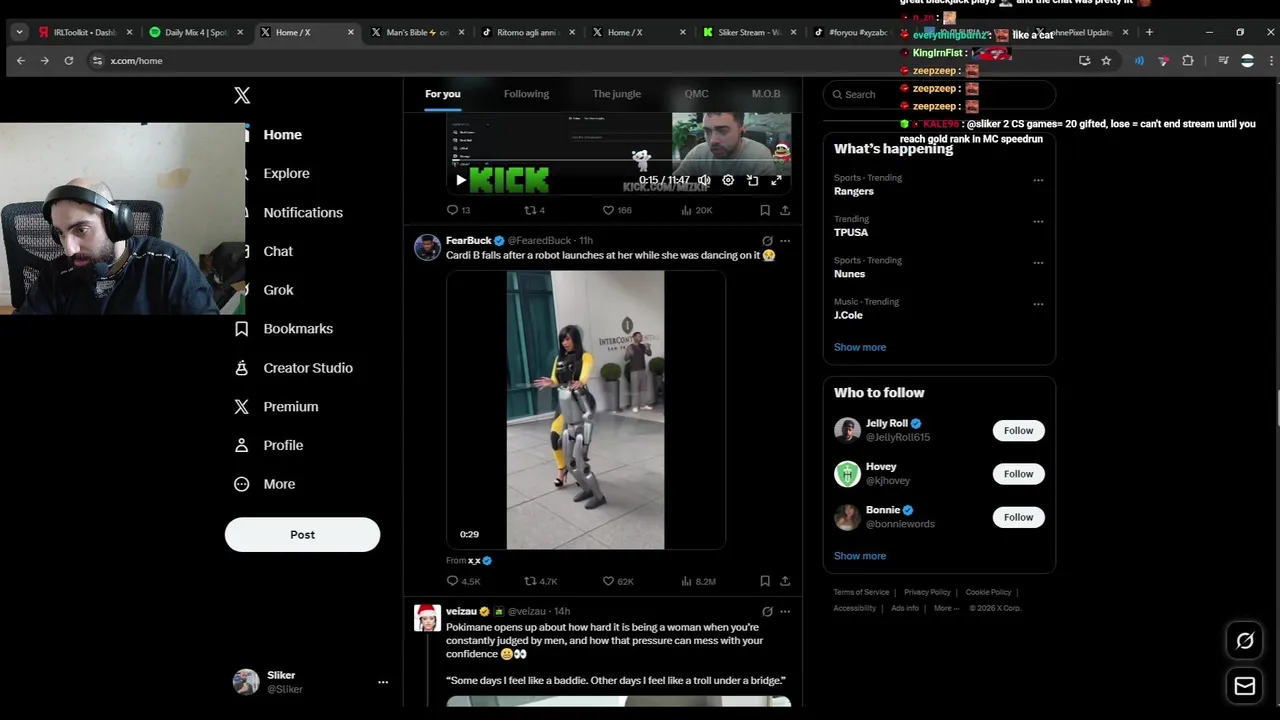Viewport: 1280px width, 720px height.
Task: Reload the page in browser toolbar
Action: pos(68,61)
